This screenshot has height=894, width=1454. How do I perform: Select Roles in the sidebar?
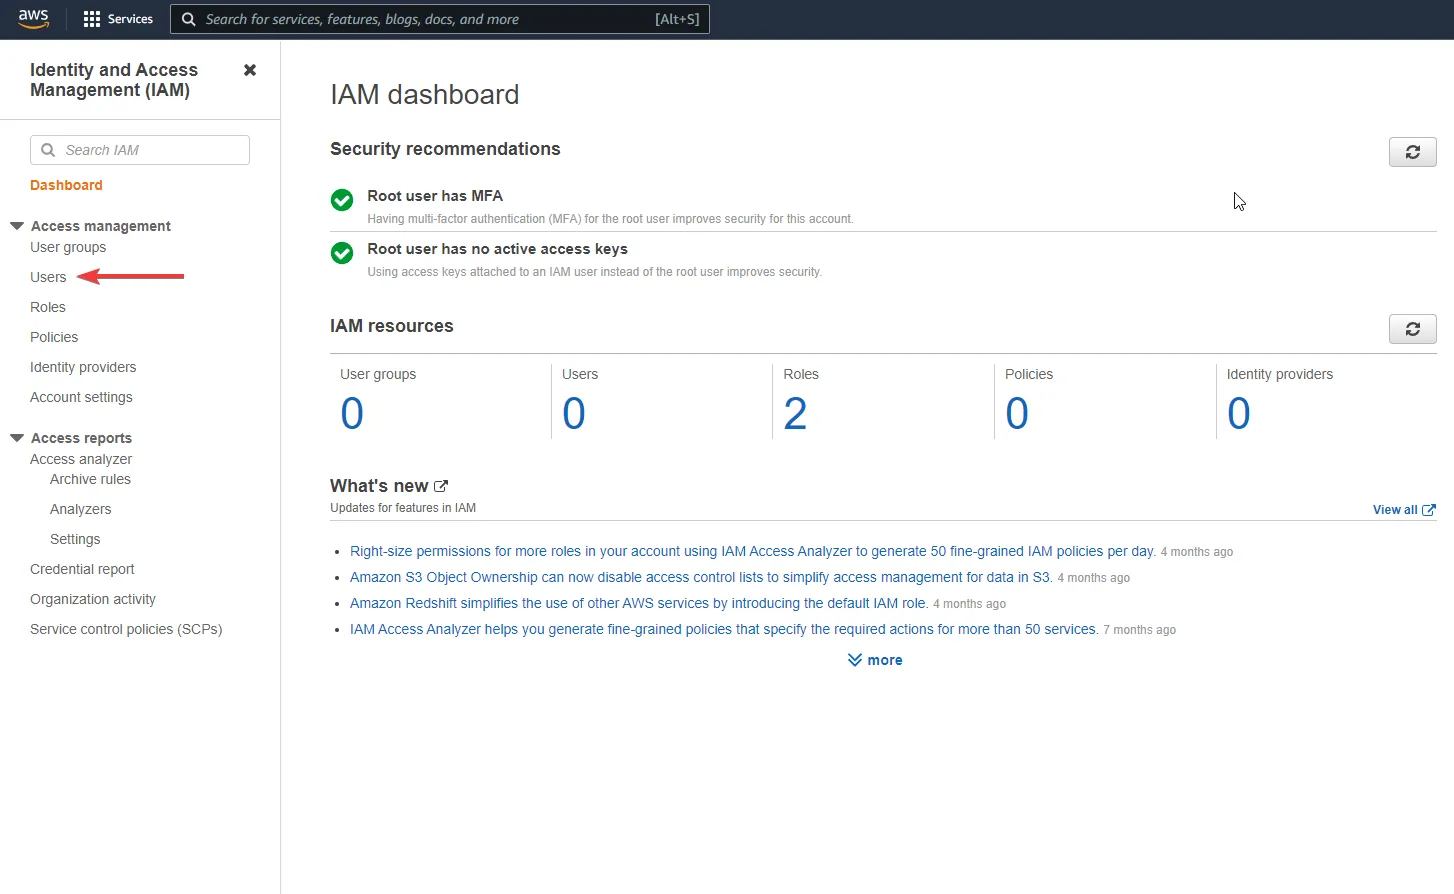[x=47, y=307]
